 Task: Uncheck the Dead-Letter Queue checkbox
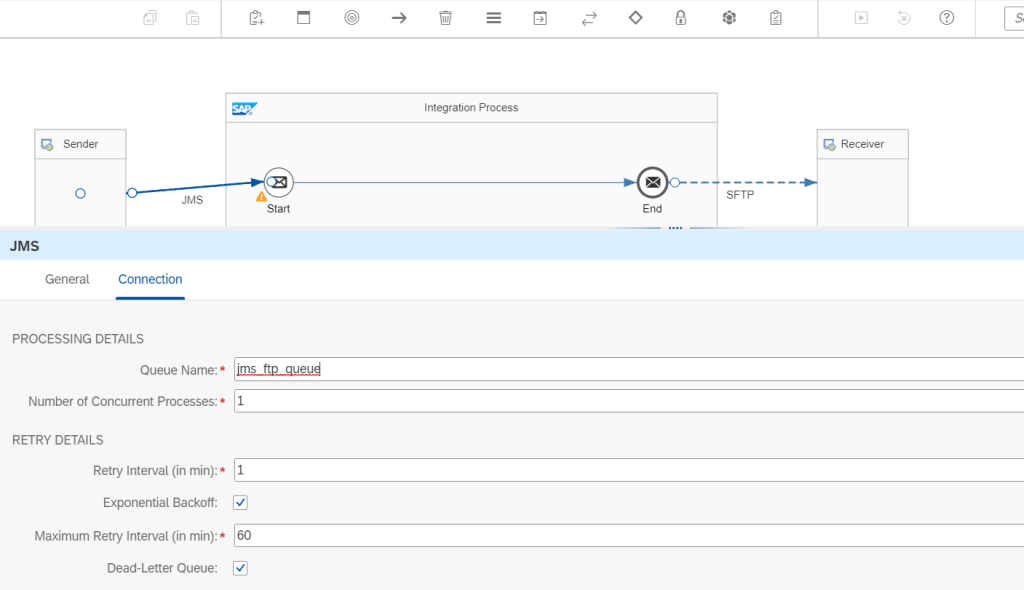tap(240, 568)
